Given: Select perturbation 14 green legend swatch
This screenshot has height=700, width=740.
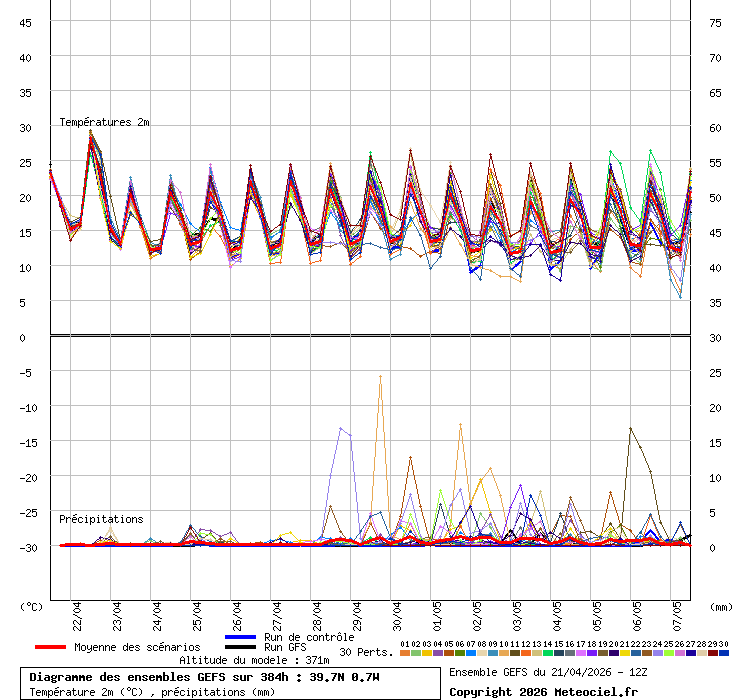Looking at the screenshot, I should (x=548, y=653).
